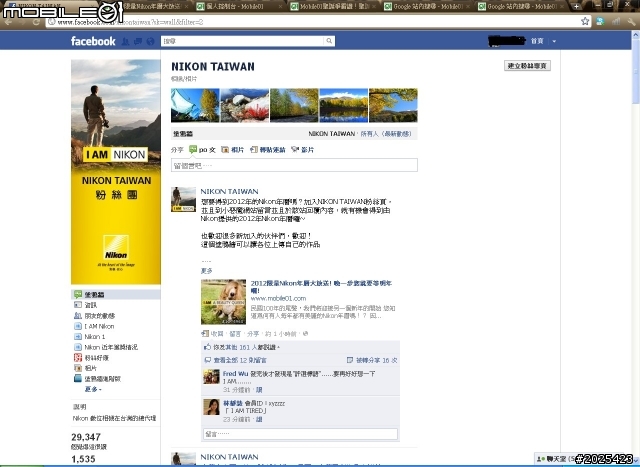Expand the first post with '更多'
This screenshot has height=467, width=640.
click(207, 271)
